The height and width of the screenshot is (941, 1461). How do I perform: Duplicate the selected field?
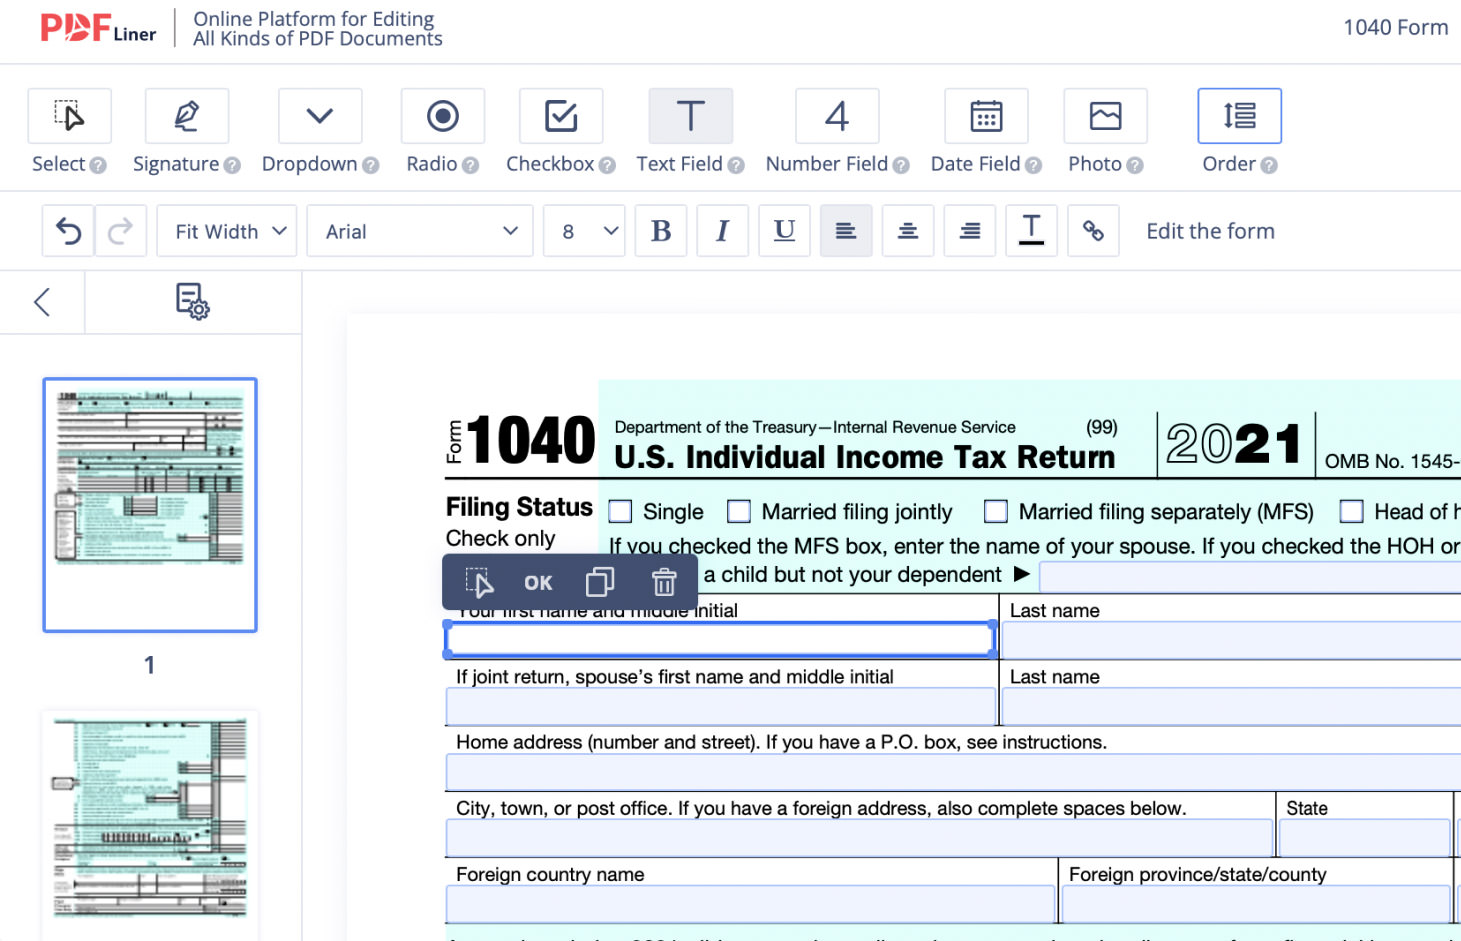(600, 582)
